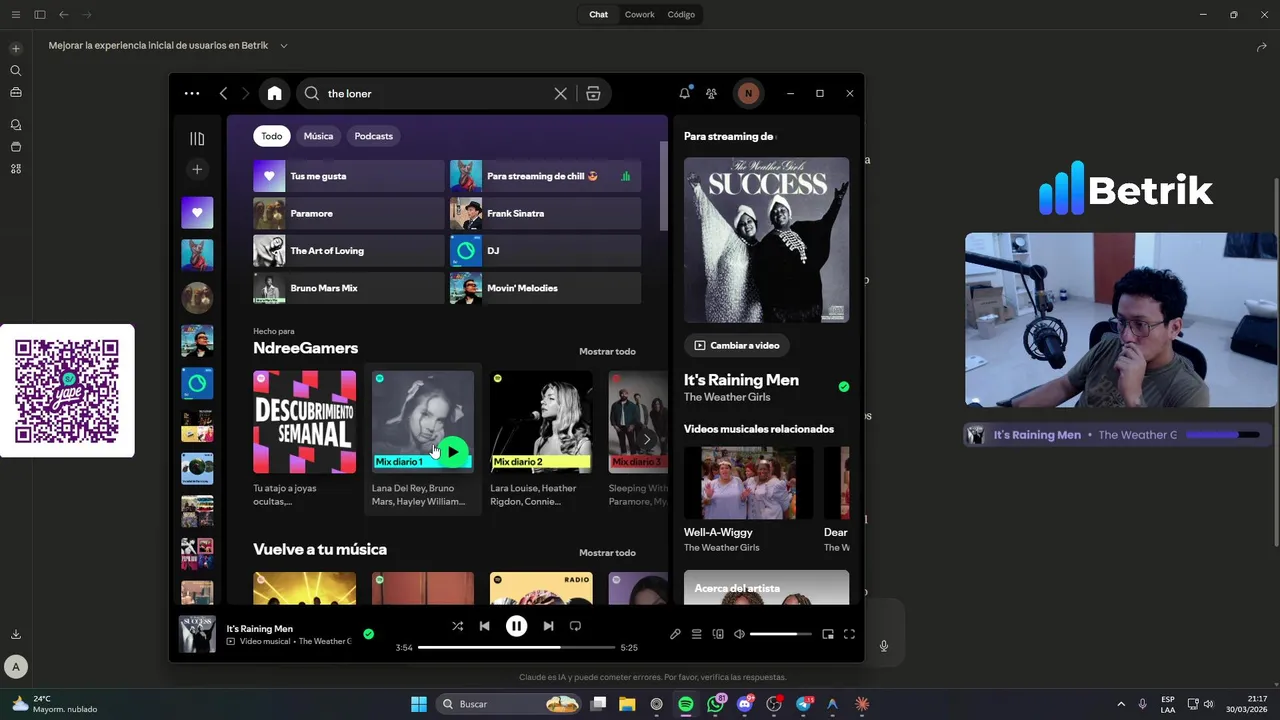Select the Todo filter chip

[272, 136]
